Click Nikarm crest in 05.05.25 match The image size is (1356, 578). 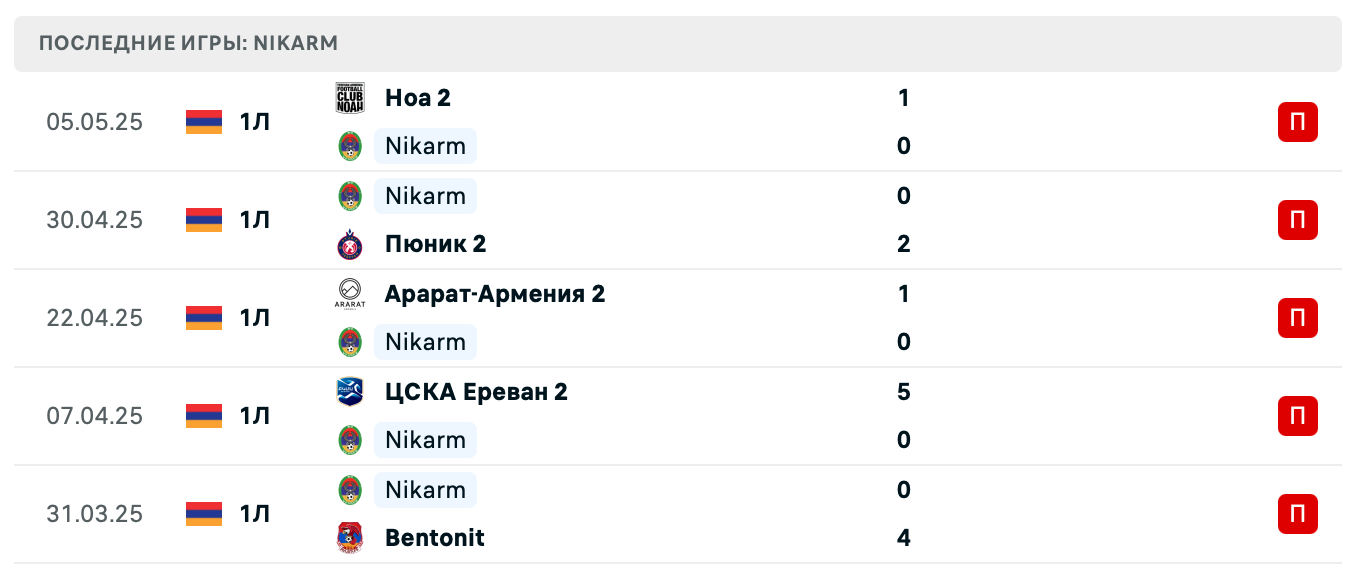click(349, 146)
